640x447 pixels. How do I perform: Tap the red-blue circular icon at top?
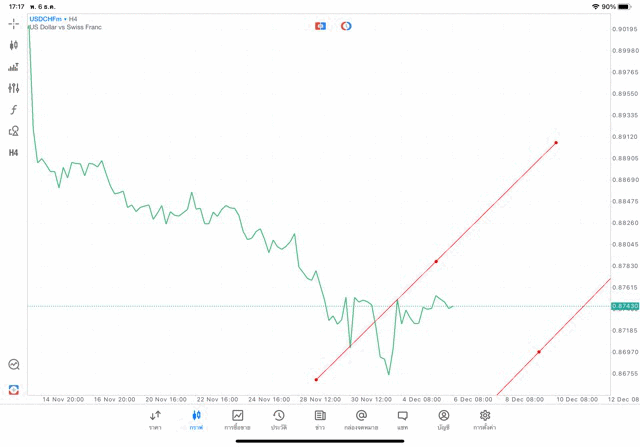346,26
